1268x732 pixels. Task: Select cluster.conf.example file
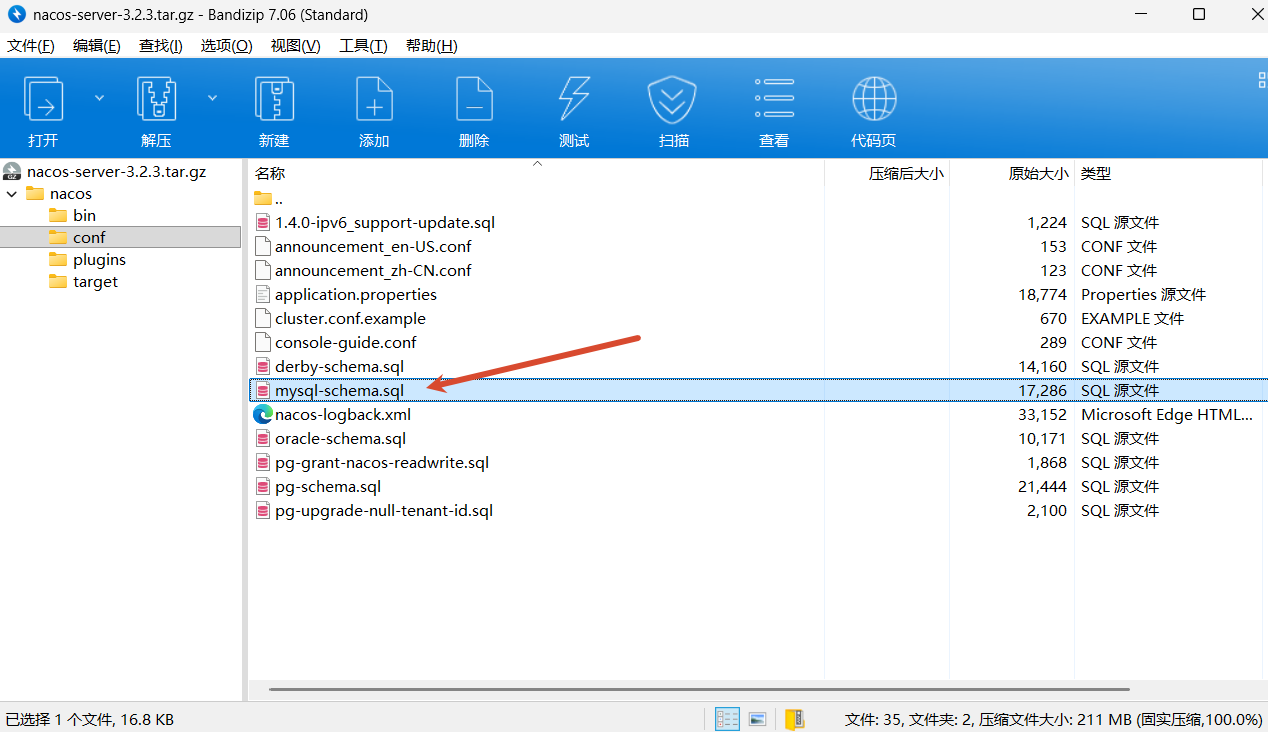pyautogui.click(x=350, y=318)
